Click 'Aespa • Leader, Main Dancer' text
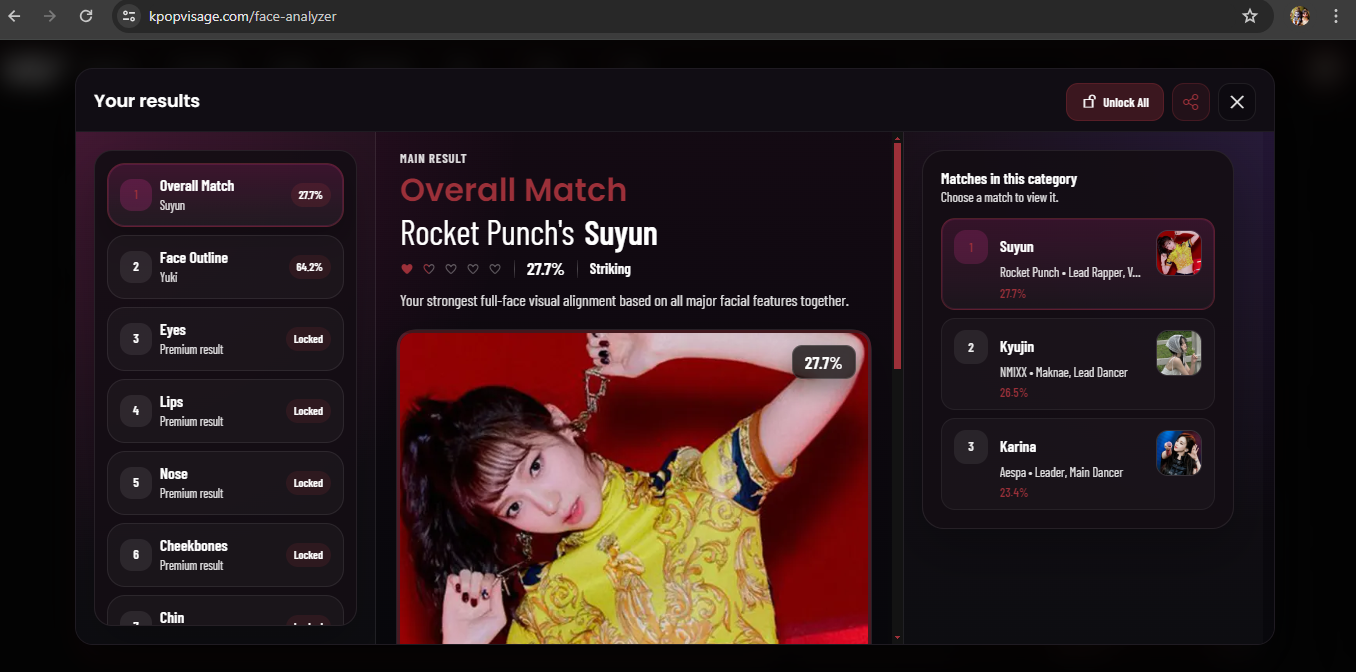The image size is (1356, 672). click(x=1061, y=472)
